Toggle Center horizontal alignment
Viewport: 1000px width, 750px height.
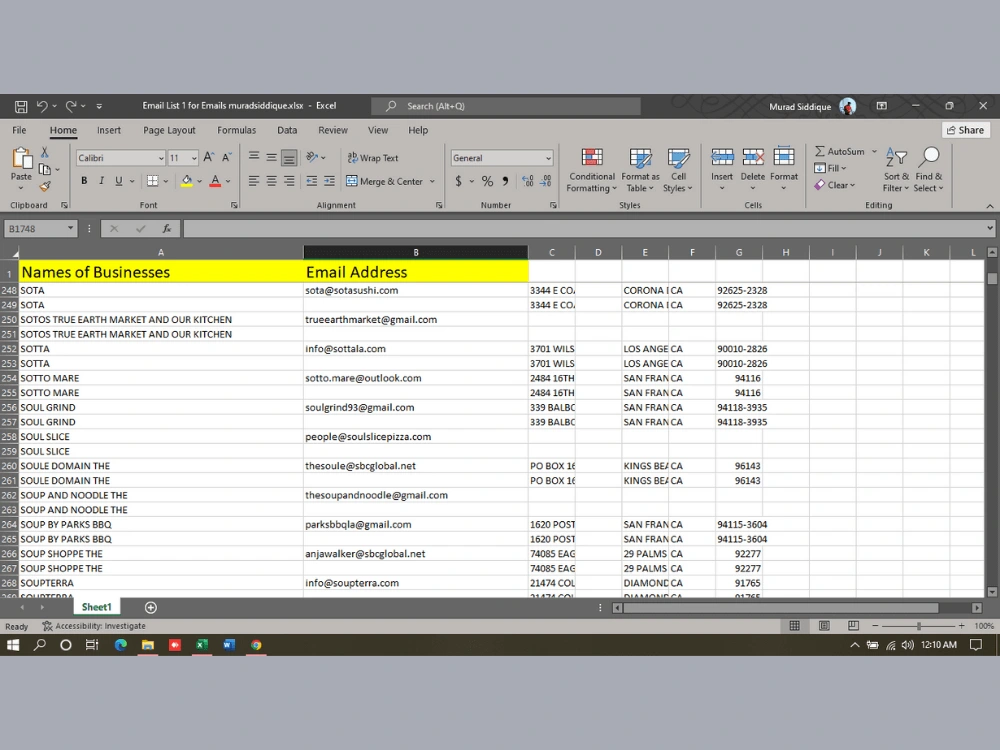coord(272,182)
